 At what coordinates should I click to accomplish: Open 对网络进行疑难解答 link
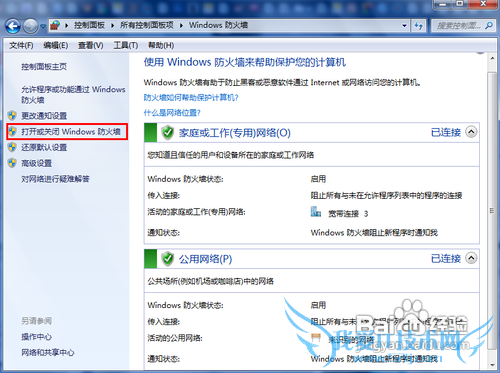click(55, 179)
